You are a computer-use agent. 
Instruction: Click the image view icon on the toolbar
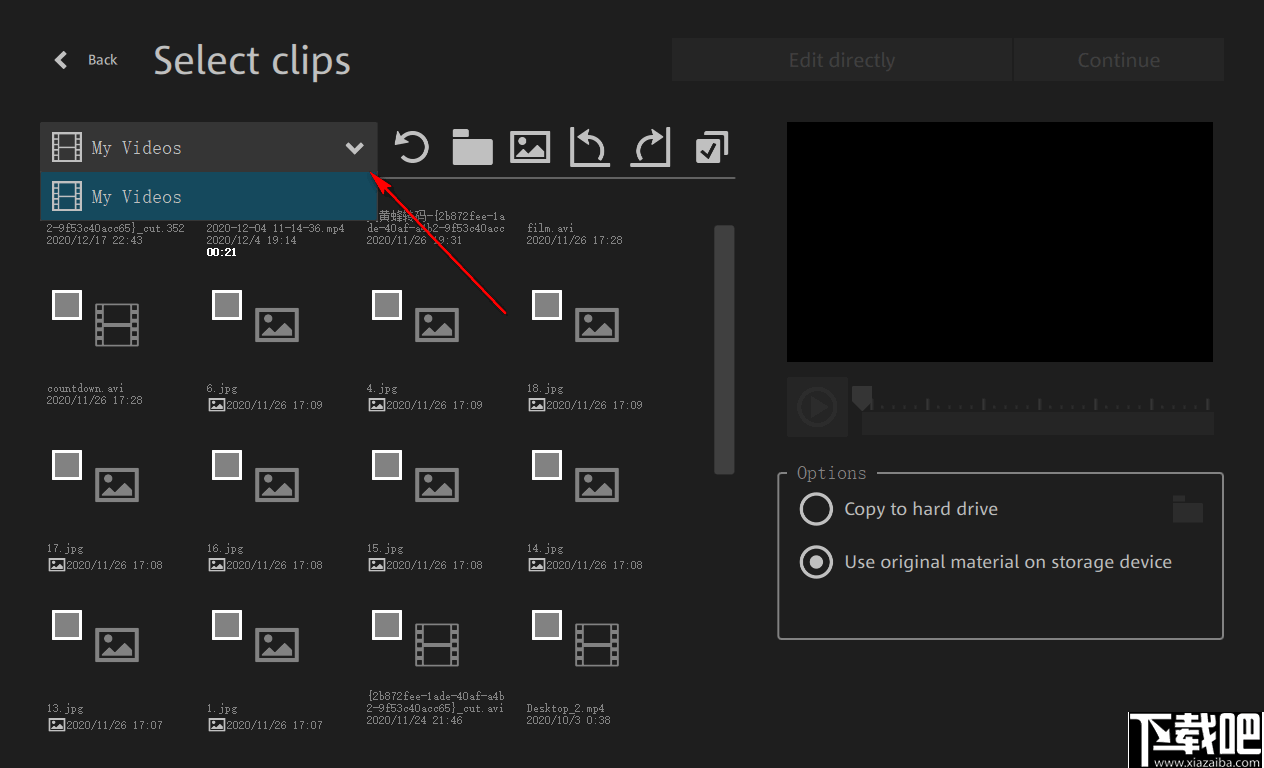[530, 147]
